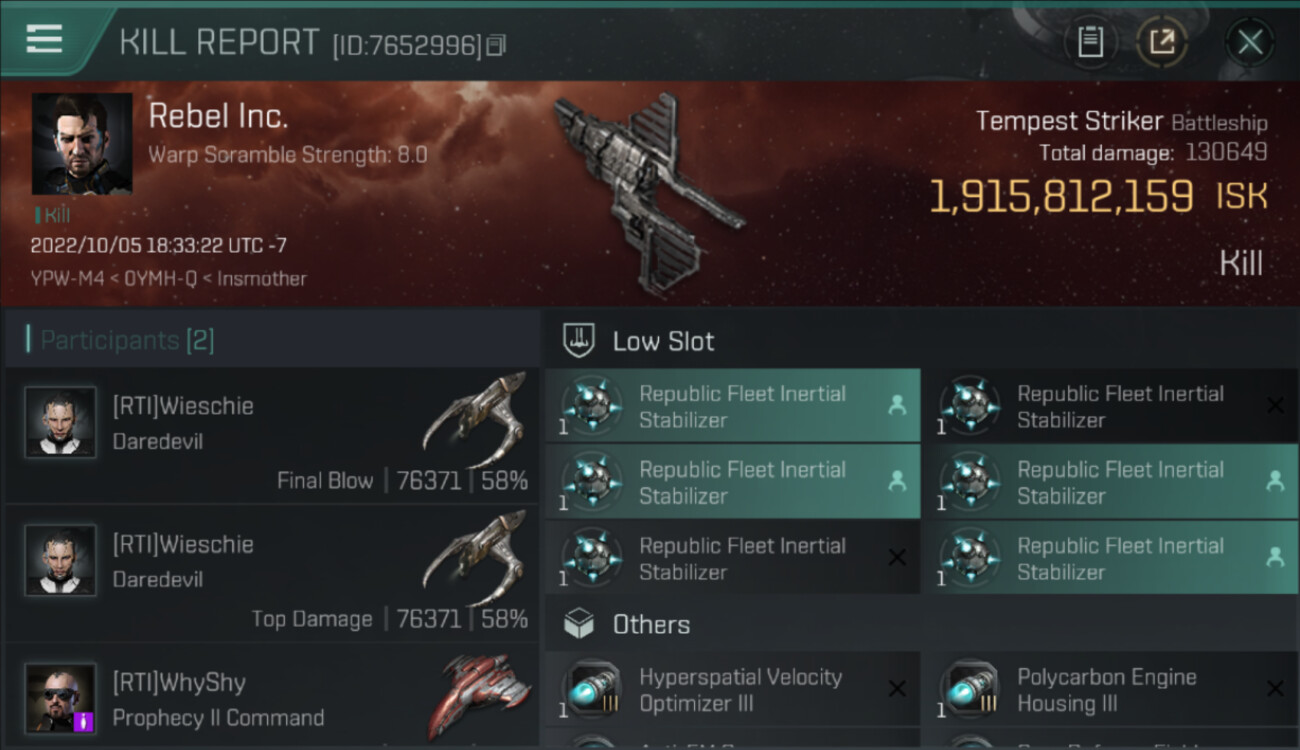
Task: Click the Others section header
Action: (x=651, y=625)
